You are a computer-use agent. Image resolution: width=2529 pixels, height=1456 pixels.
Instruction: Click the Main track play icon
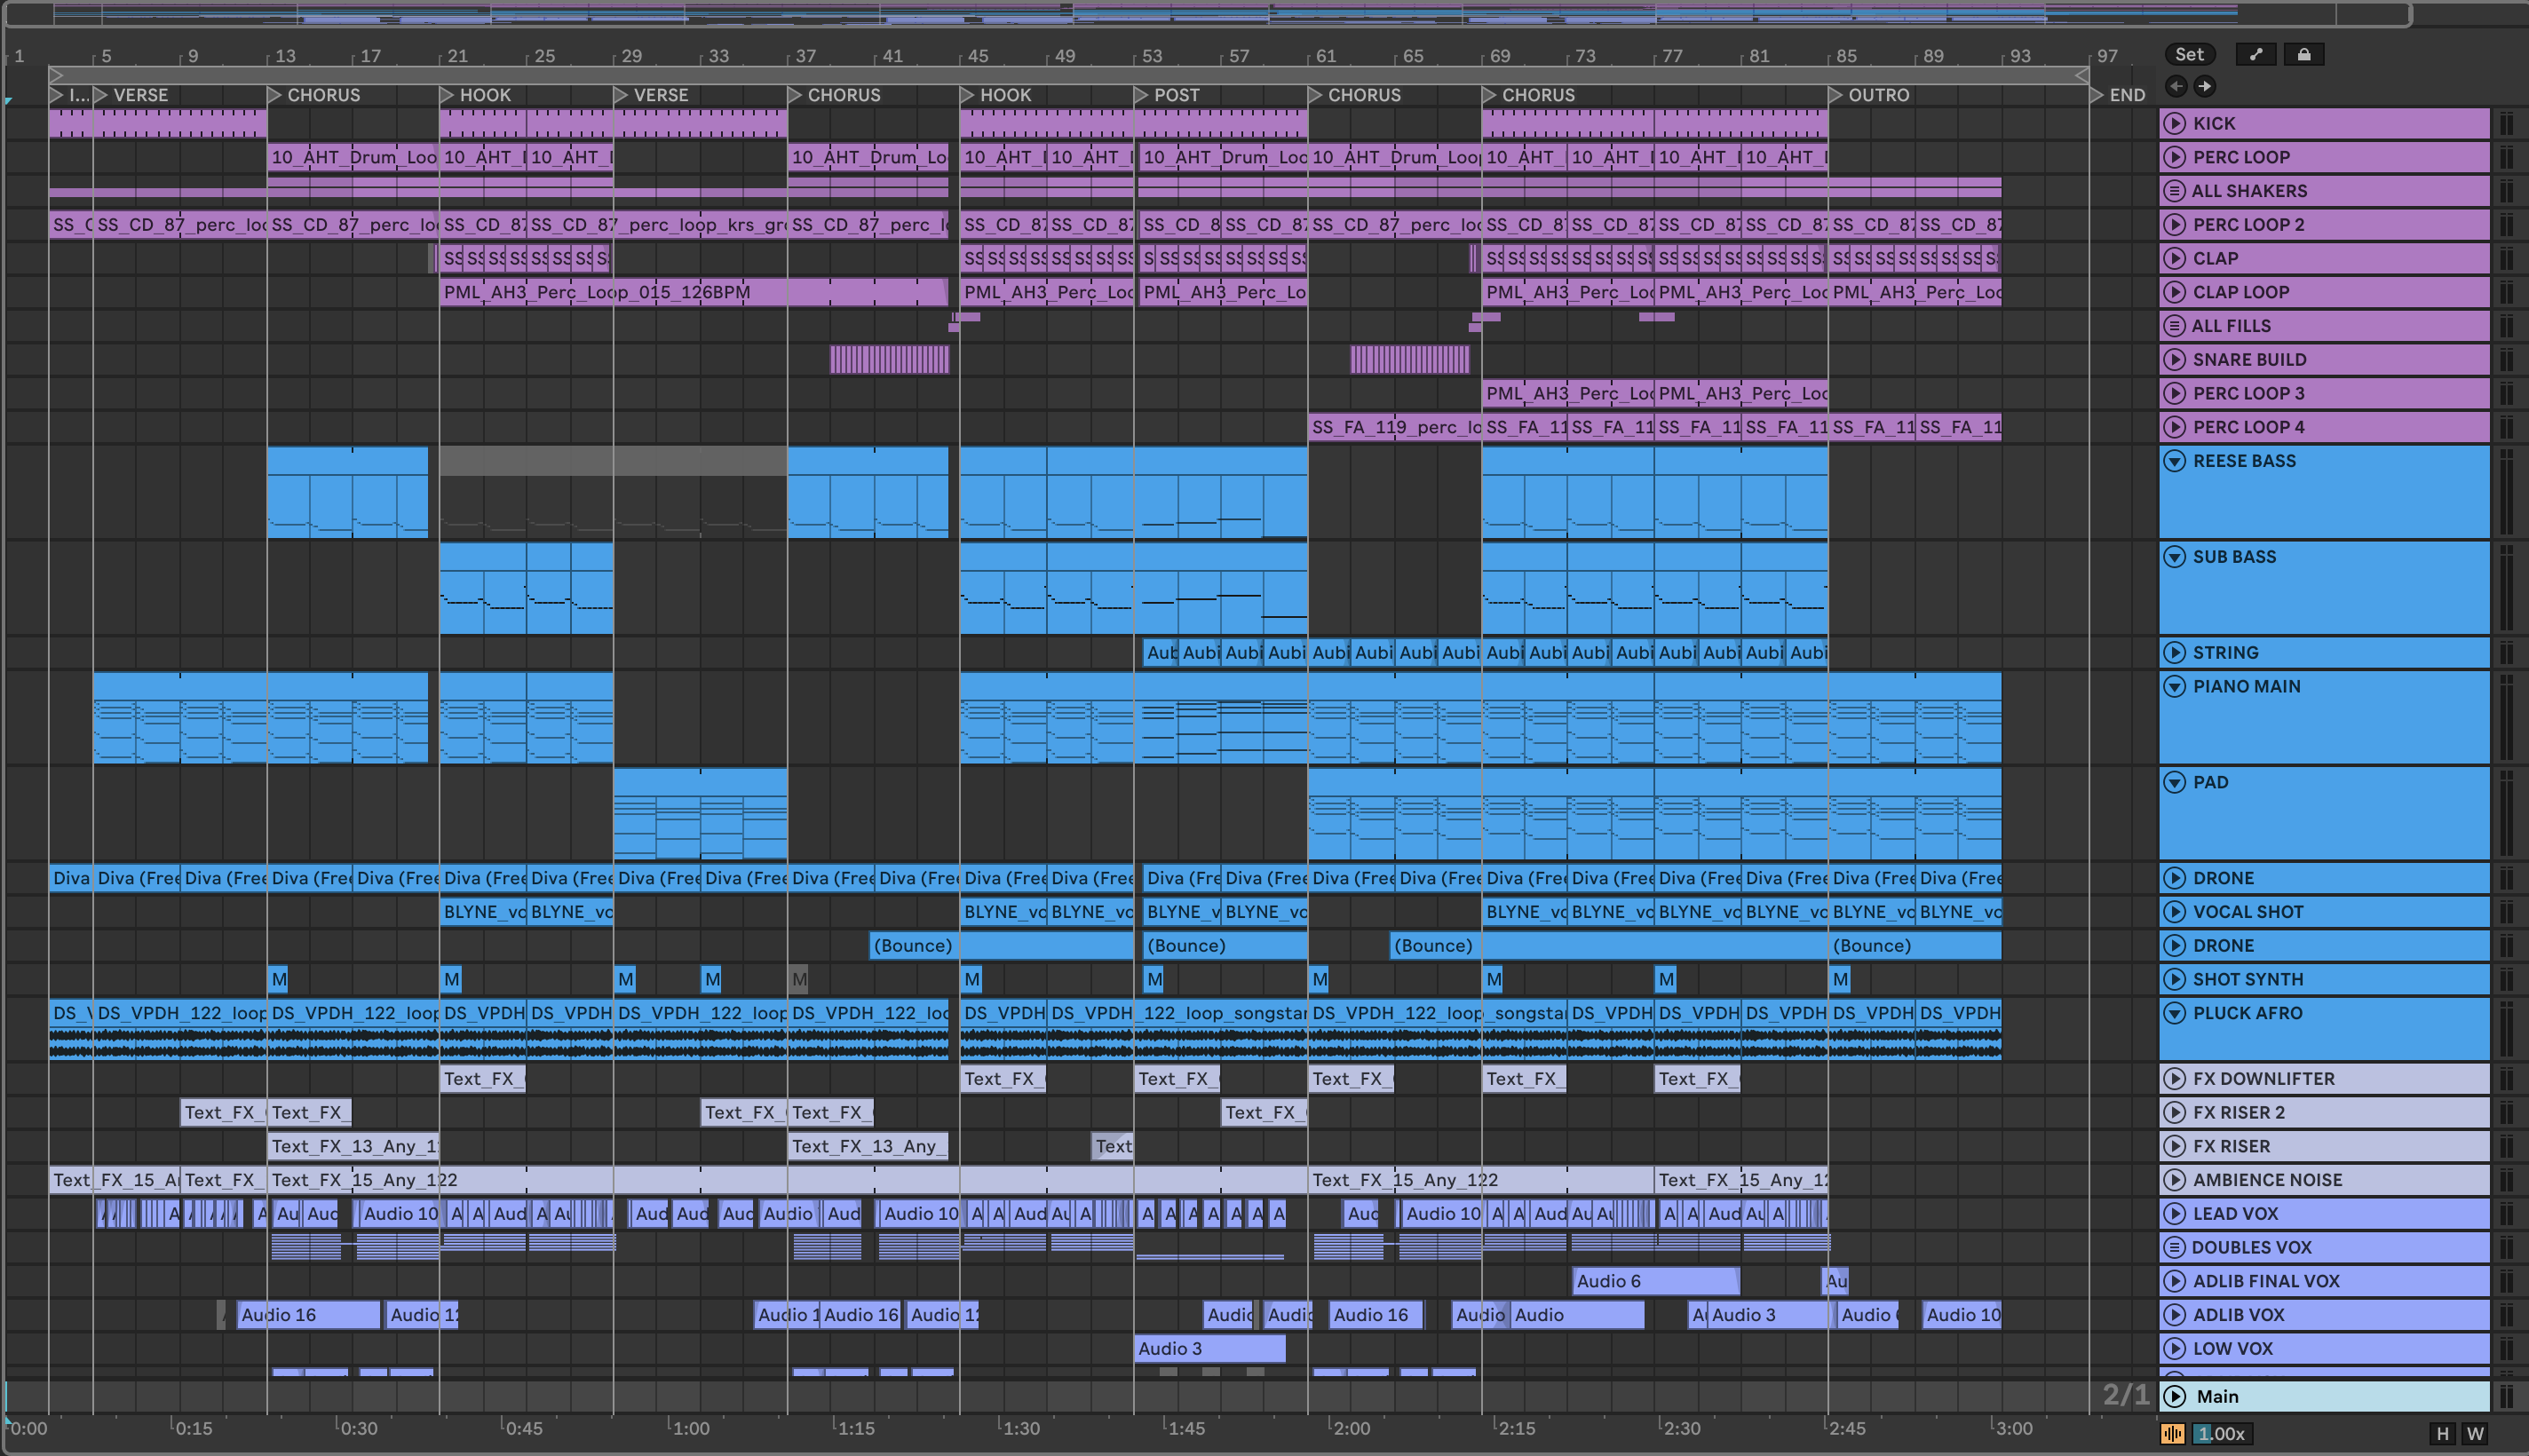(2174, 1396)
